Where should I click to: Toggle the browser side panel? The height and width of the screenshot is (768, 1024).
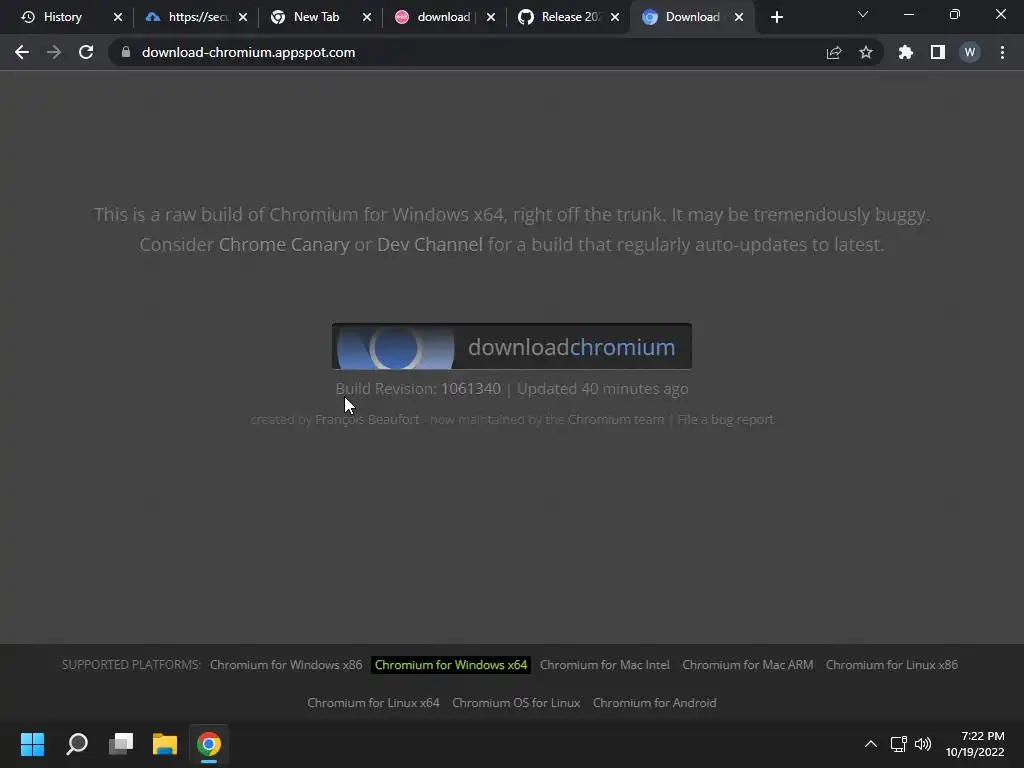coord(938,52)
